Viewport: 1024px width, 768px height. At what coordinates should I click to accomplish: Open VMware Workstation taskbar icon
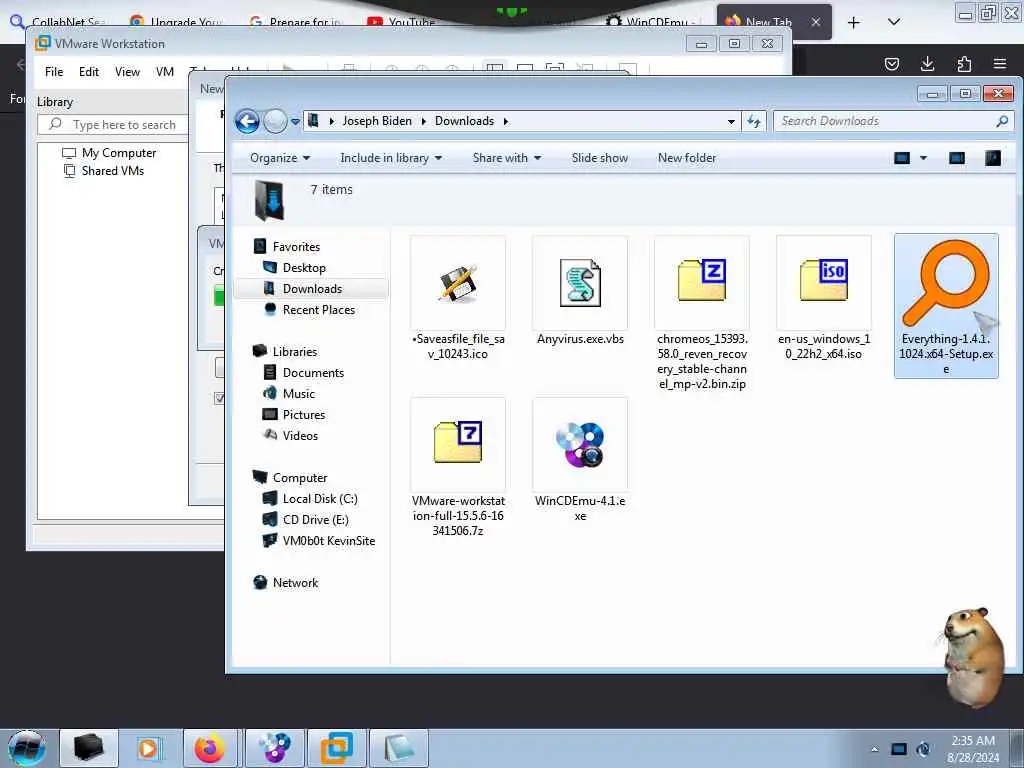click(336, 748)
